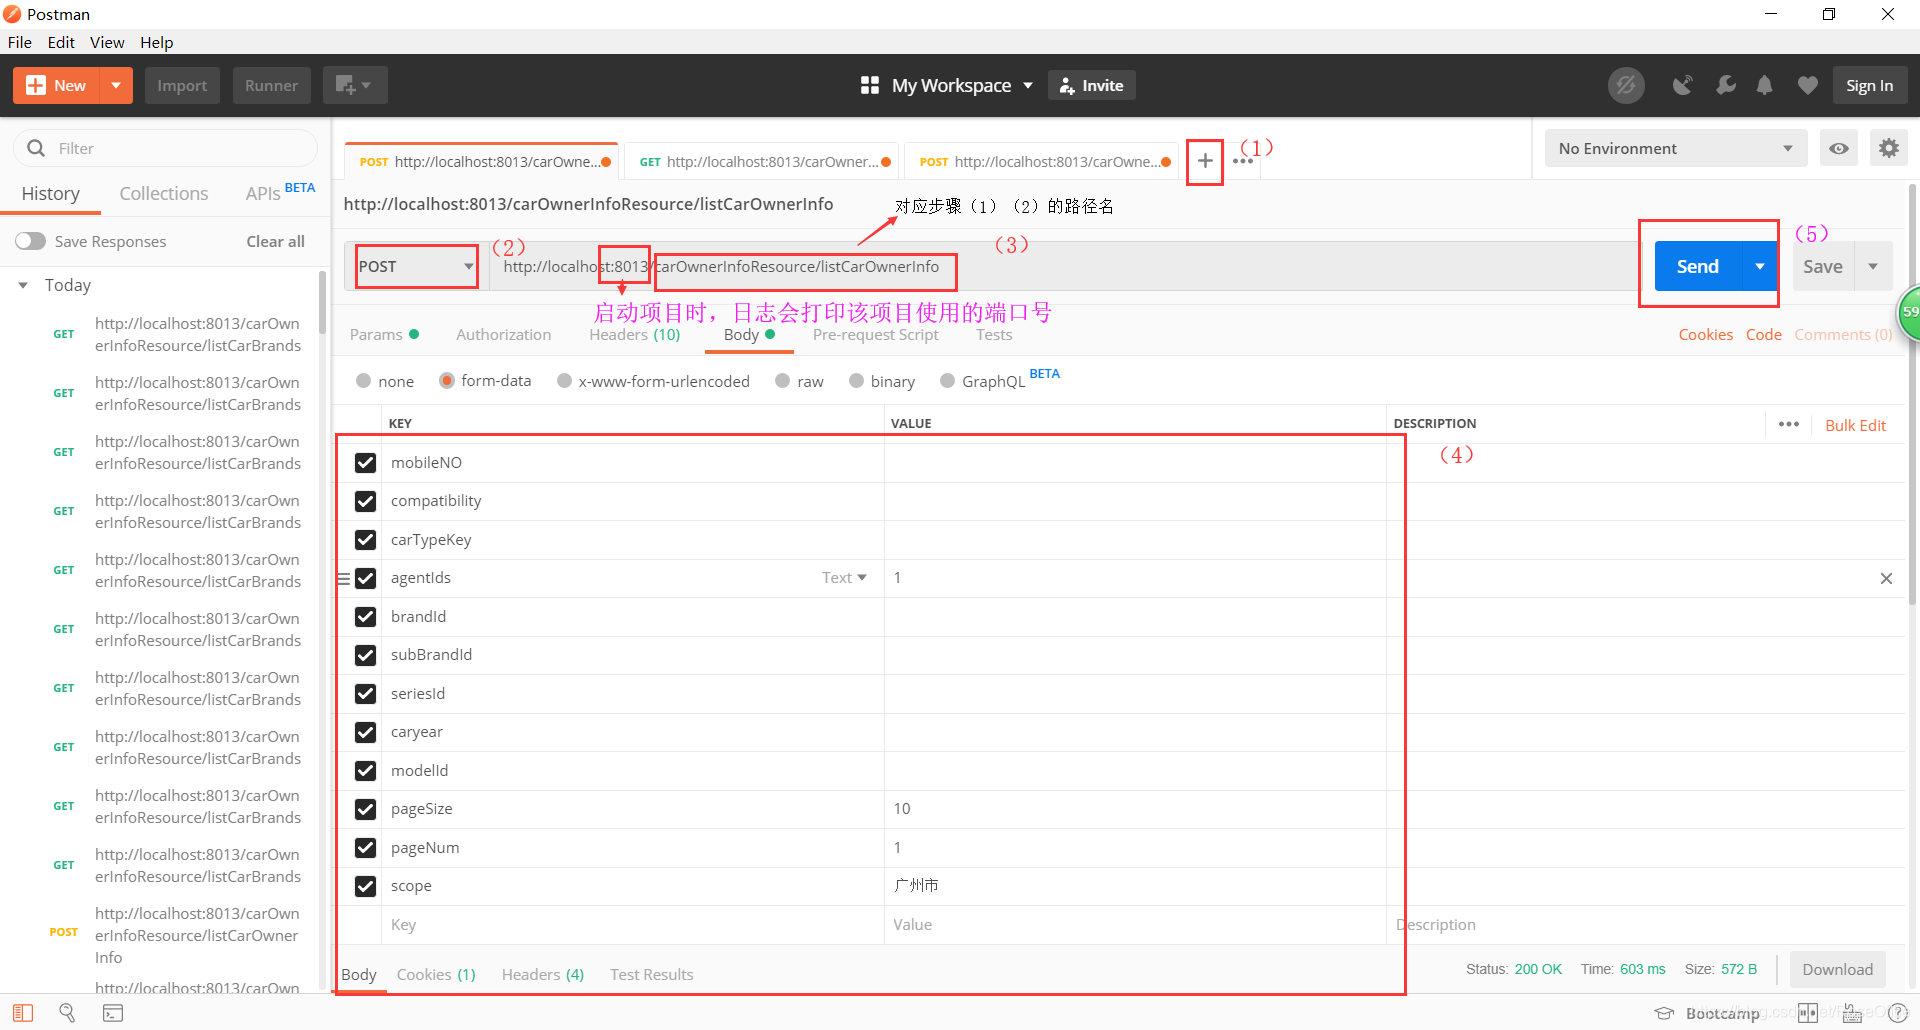
Task: Open Find and Replace icon in status bar
Action: coord(67,1013)
